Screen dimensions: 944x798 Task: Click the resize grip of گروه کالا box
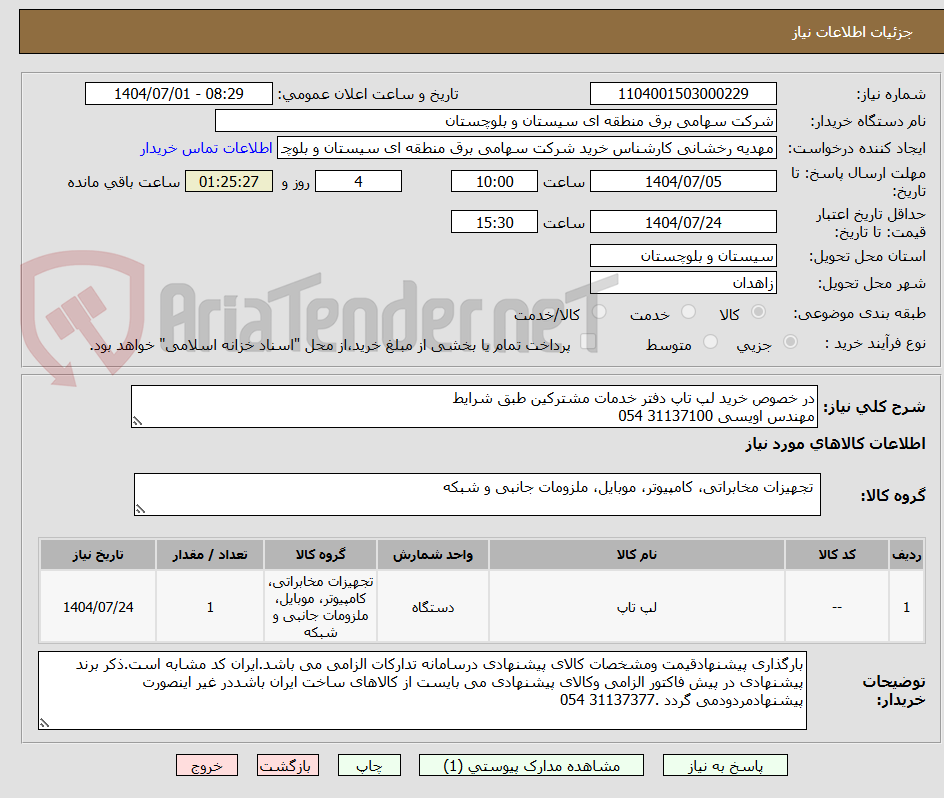(x=141, y=510)
